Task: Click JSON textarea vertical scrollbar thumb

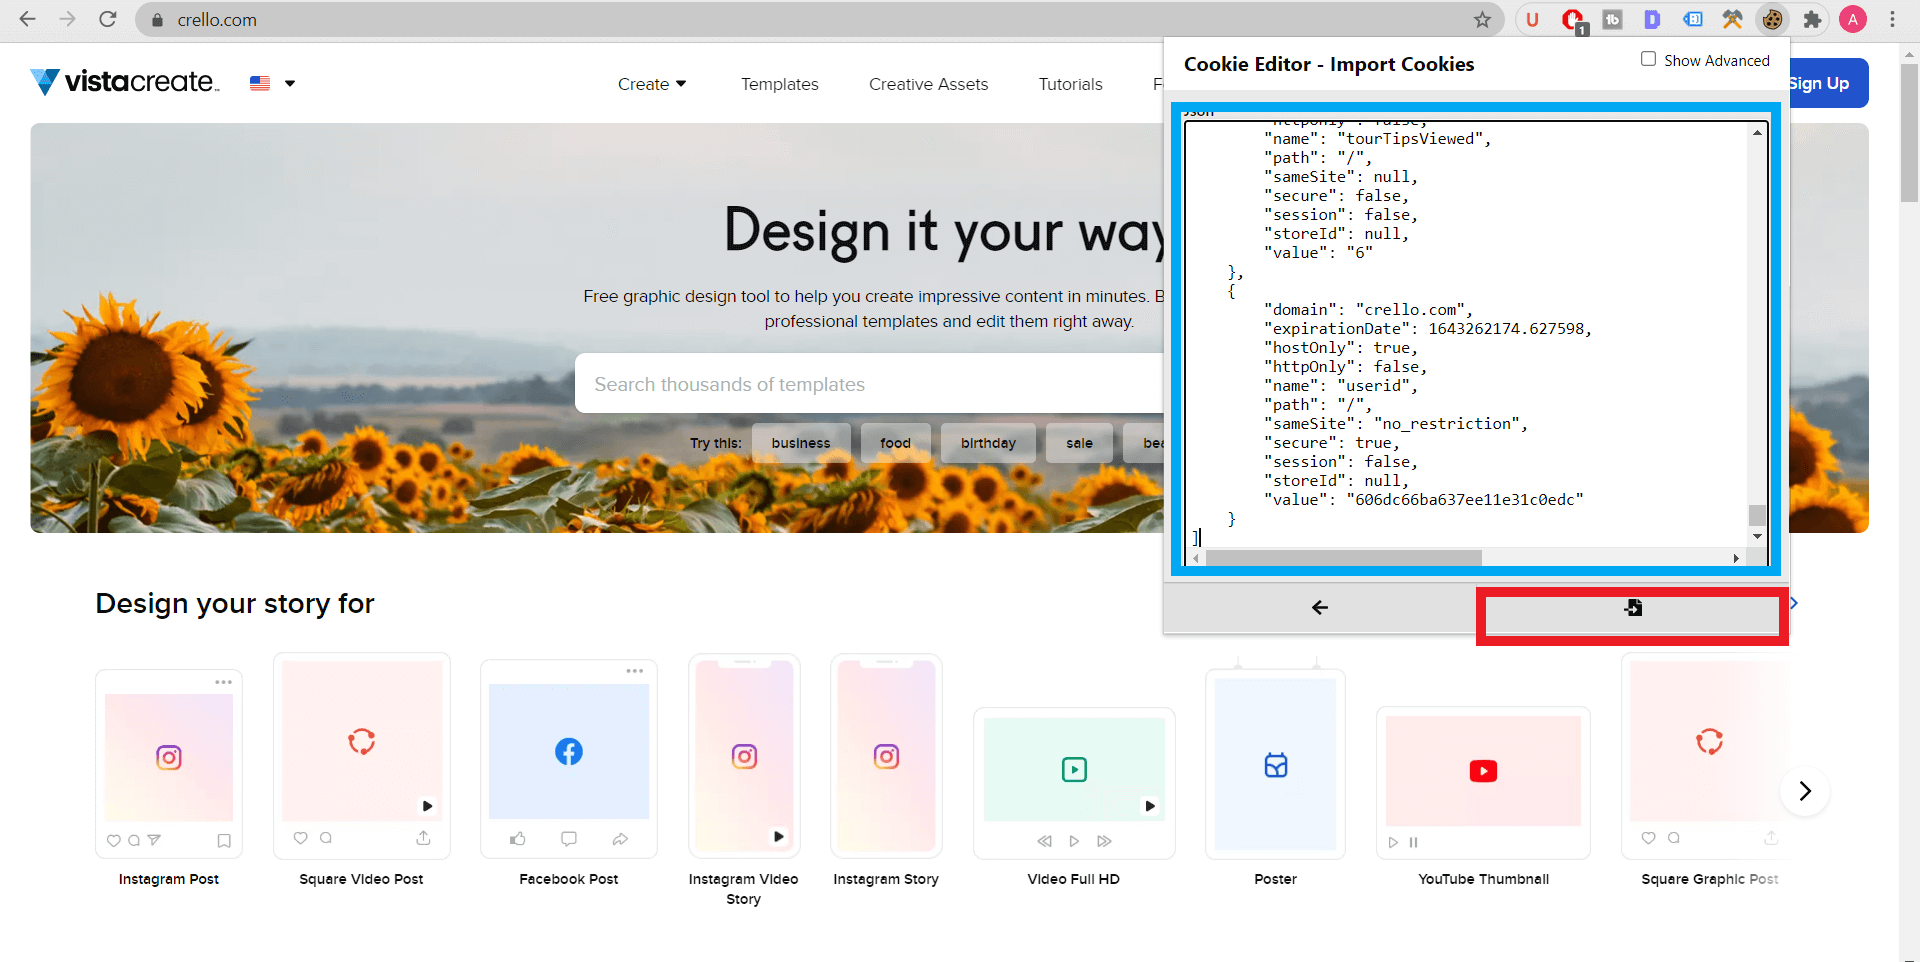Action: click(x=1757, y=515)
